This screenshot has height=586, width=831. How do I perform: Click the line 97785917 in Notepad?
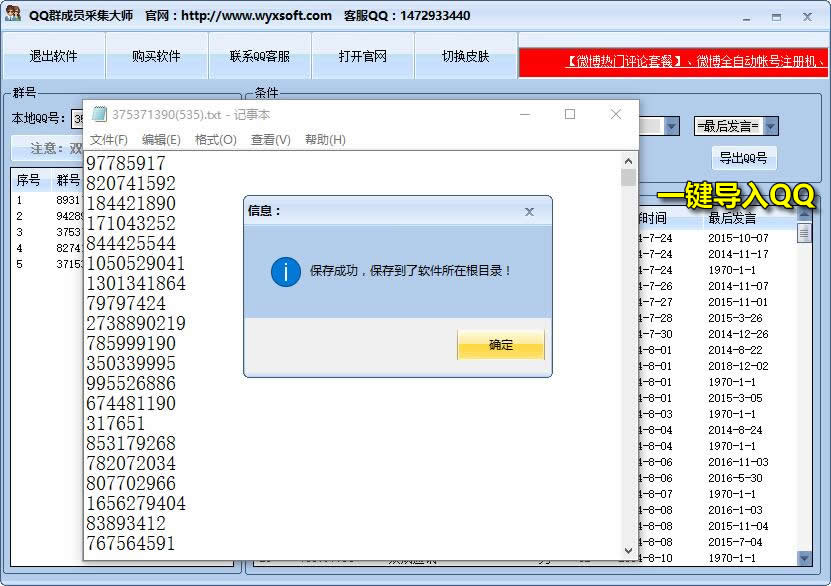point(126,163)
